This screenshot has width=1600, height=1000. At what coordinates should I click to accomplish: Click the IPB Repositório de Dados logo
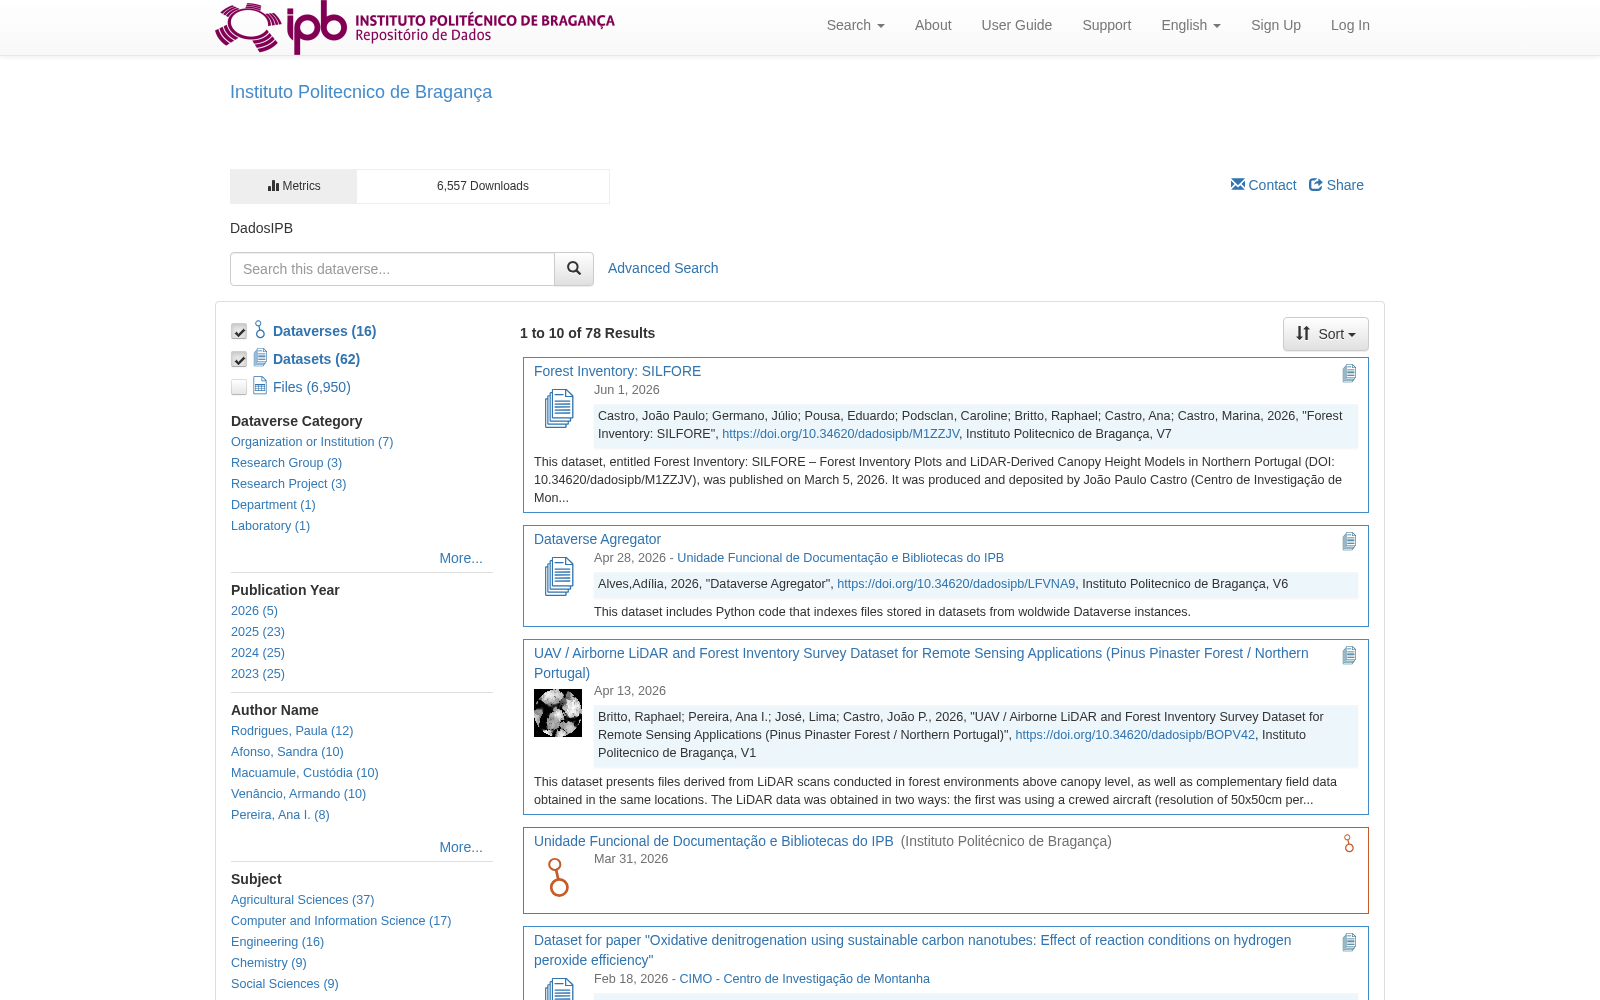415,27
